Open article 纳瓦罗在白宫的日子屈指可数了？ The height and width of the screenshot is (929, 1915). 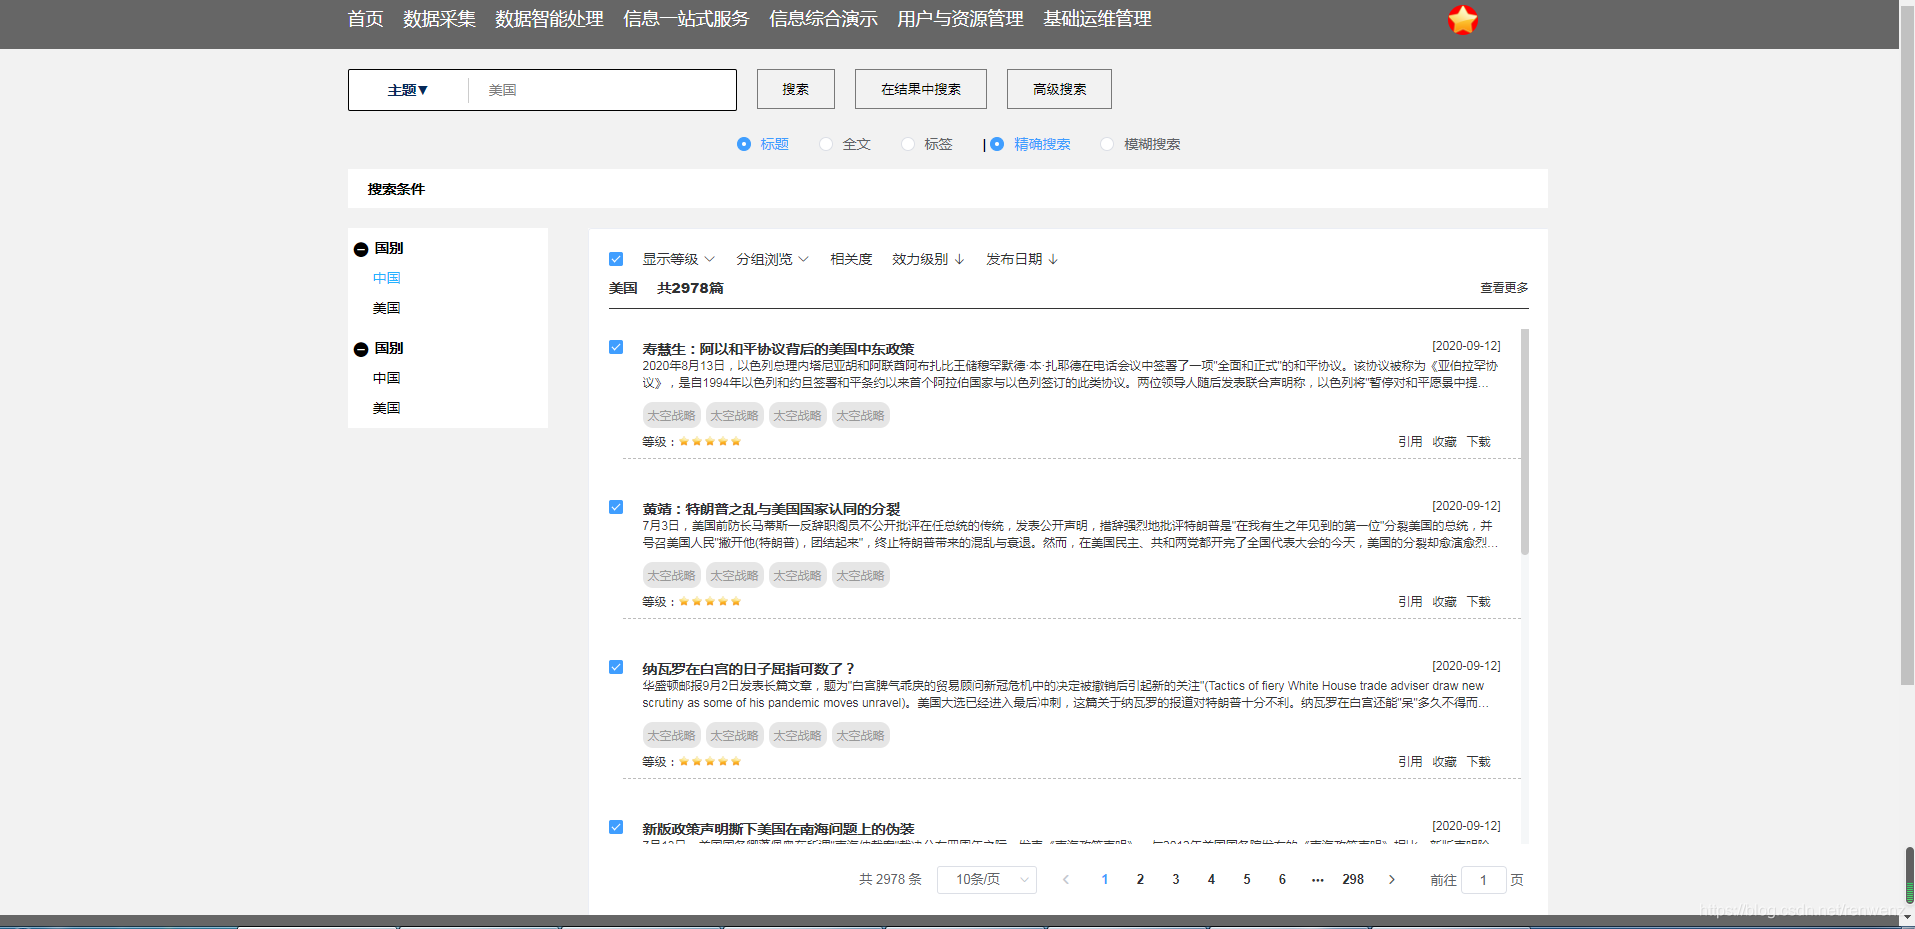pyautogui.click(x=749, y=669)
